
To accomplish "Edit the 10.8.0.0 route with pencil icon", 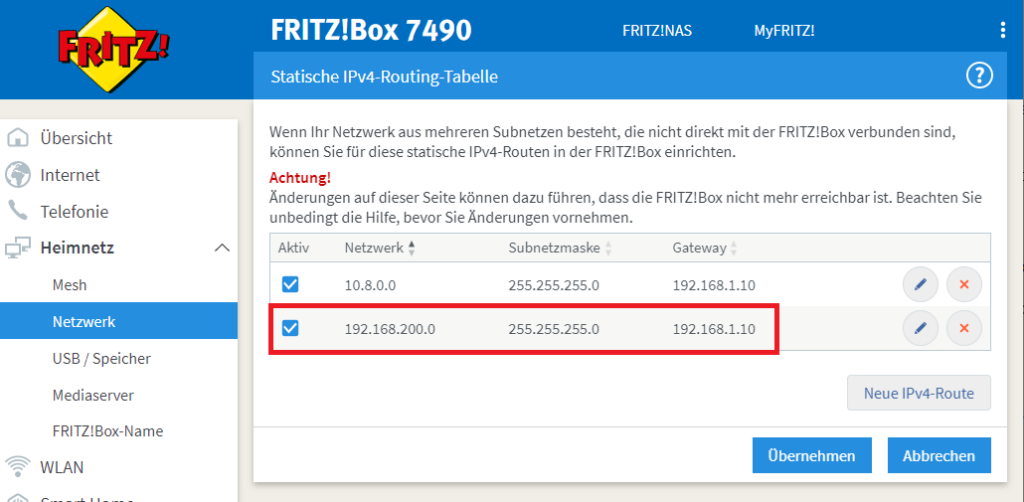I will pyautogui.click(x=920, y=285).
